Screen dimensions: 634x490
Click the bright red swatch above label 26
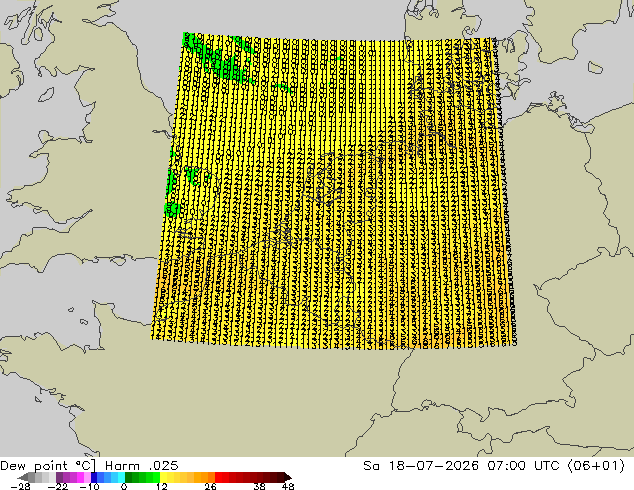(x=218, y=477)
